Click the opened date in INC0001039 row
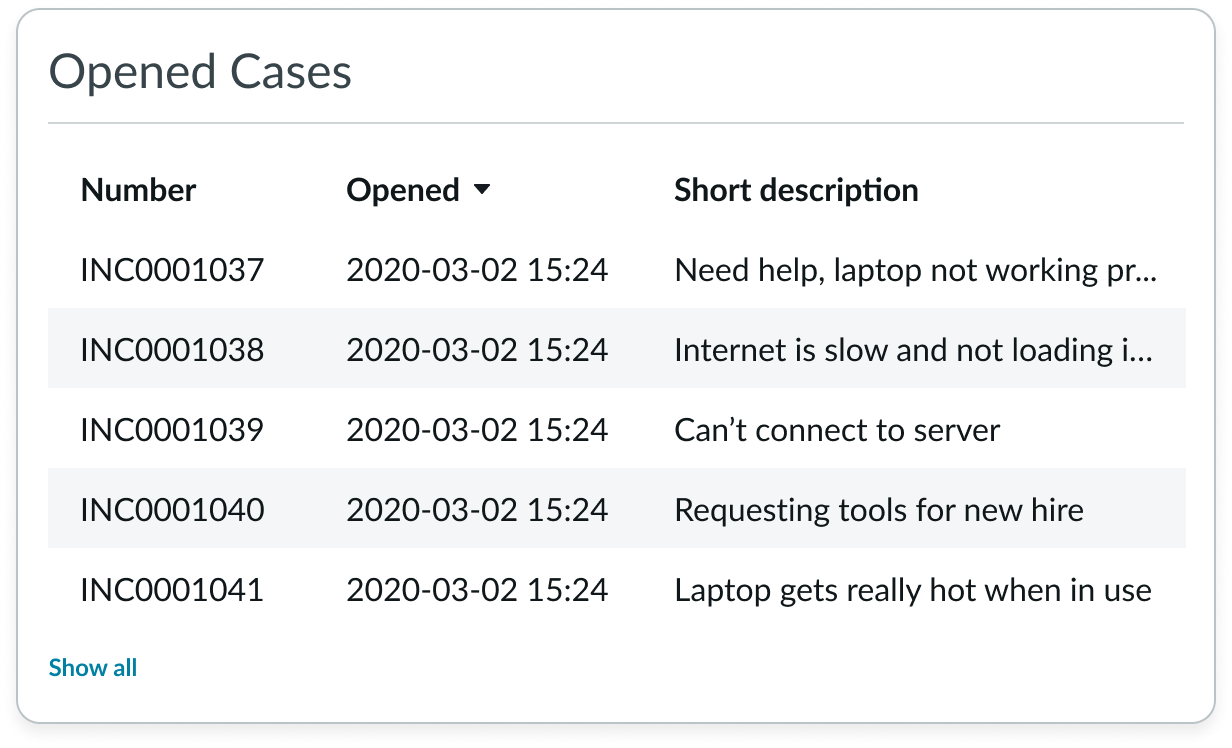1232x748 pixels. (x=477, y=430)
